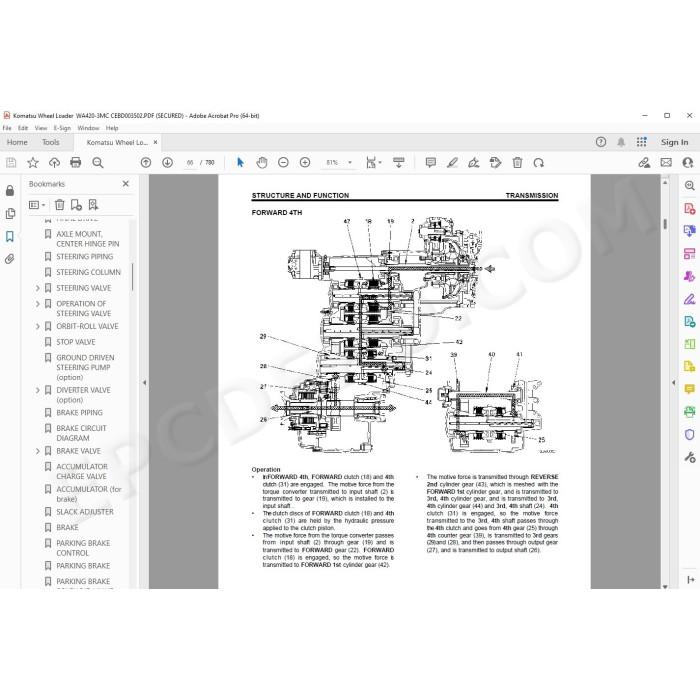Select the highlighter pen tool
Image resolution: width=700 pixels, height=700 pixels.
[452, 163]
